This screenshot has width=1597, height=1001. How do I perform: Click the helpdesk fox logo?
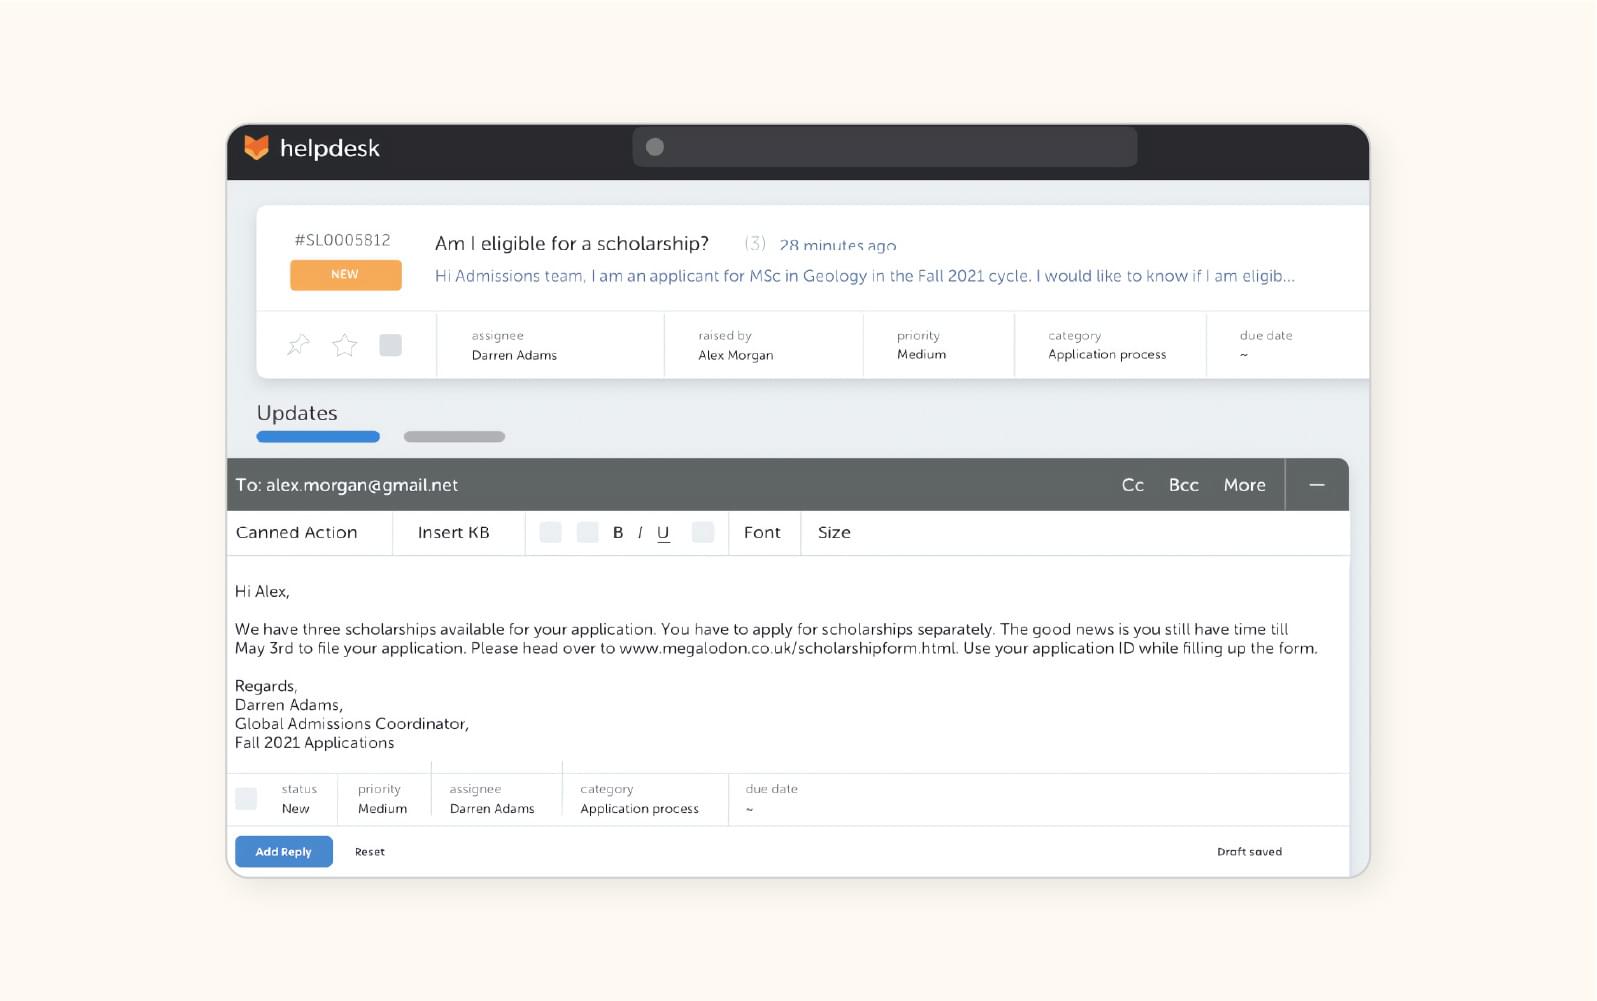click(x=257, y=147)
